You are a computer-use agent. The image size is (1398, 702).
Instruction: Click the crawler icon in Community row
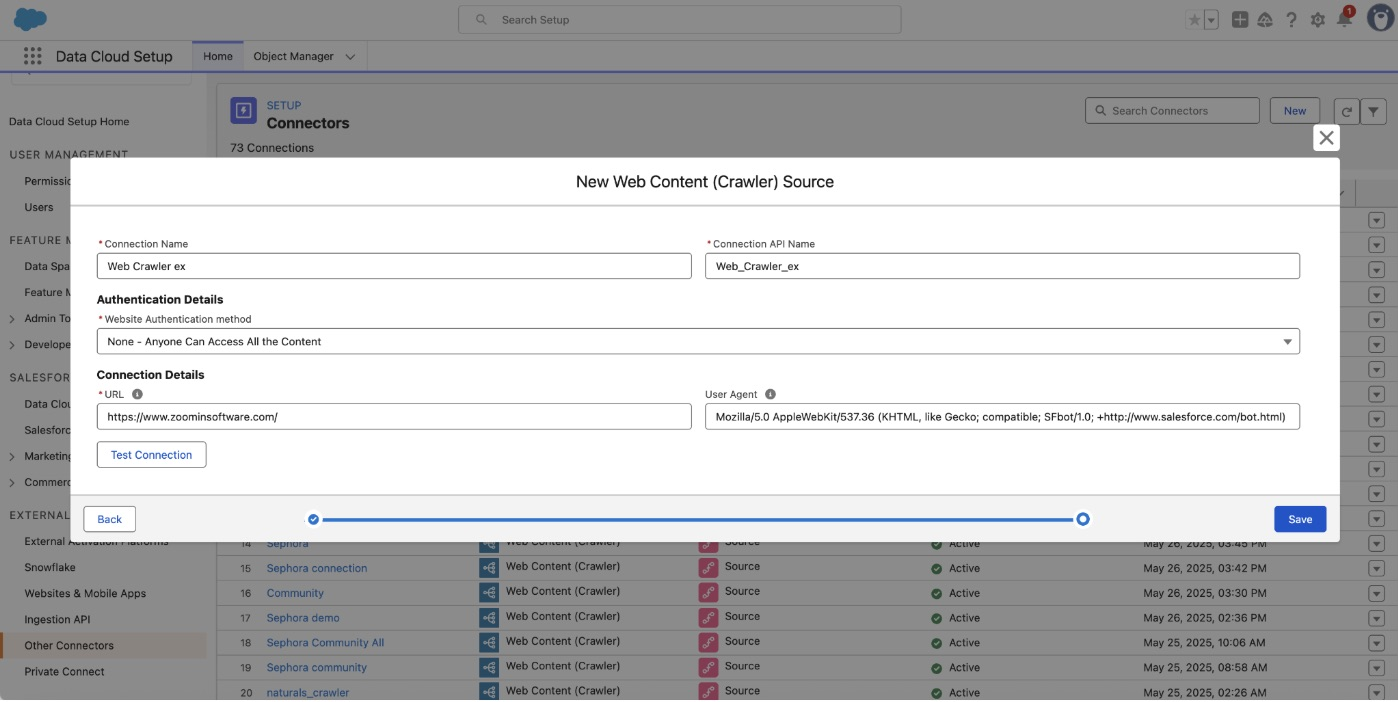(x=489, y=593)
